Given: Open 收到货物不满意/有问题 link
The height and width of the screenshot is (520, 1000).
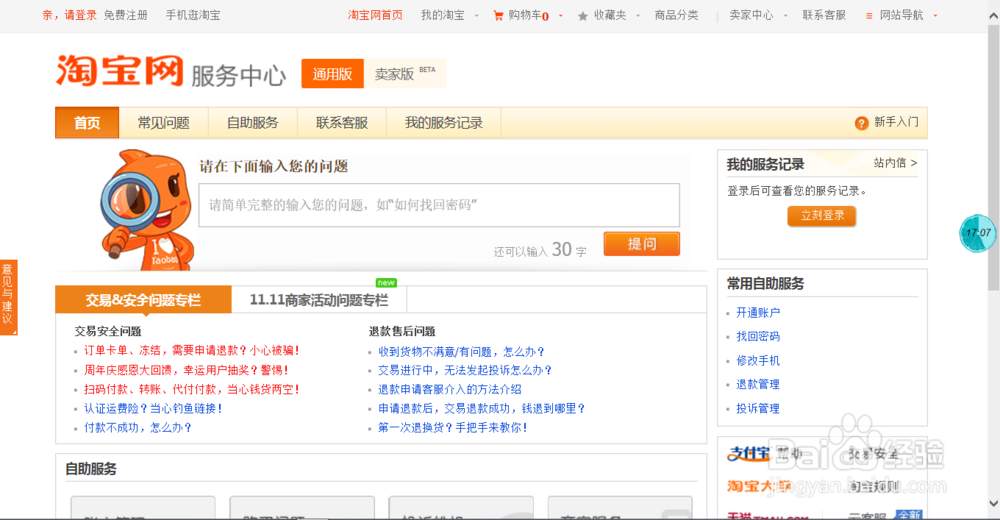Looking at the screenshot, I should tap(461, 352).
